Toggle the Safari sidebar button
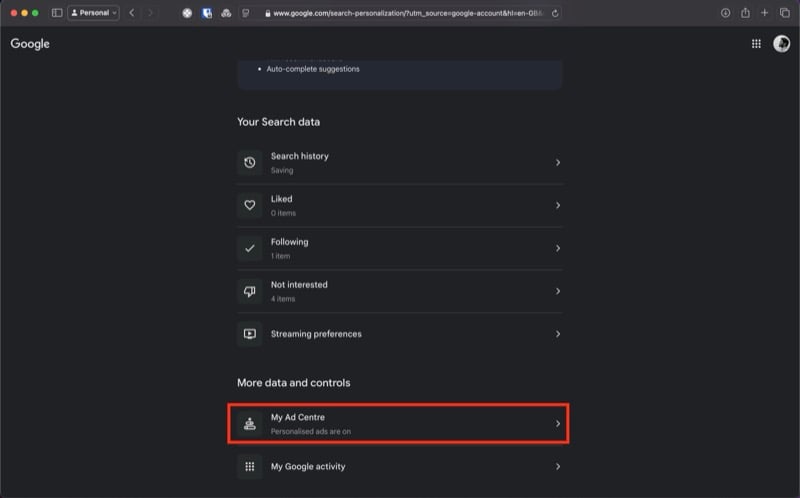800x498 pixels. [57, 13]
